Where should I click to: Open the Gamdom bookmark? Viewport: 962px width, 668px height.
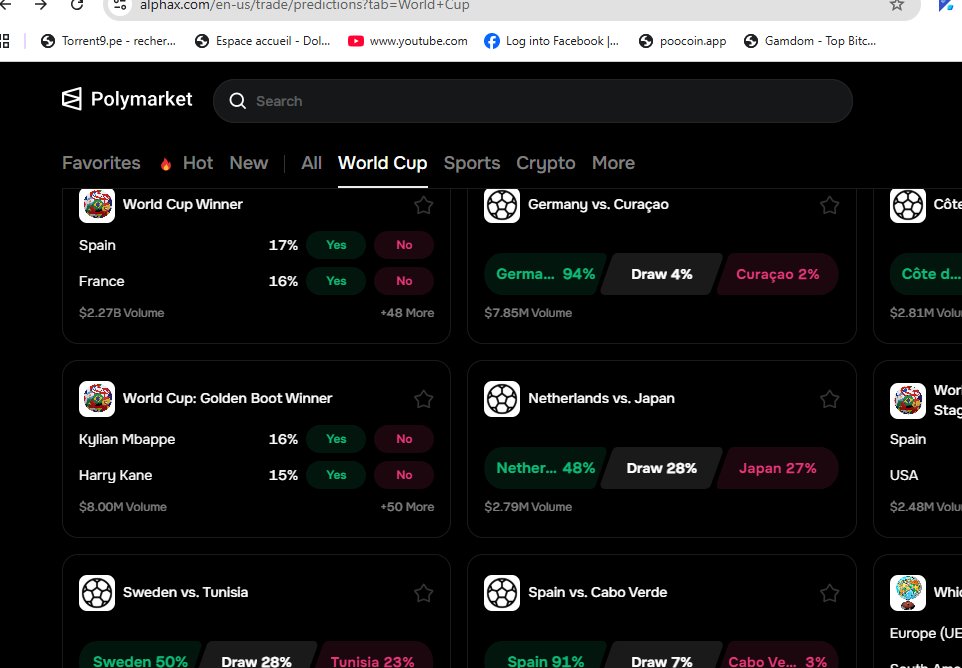coord(810,41)
